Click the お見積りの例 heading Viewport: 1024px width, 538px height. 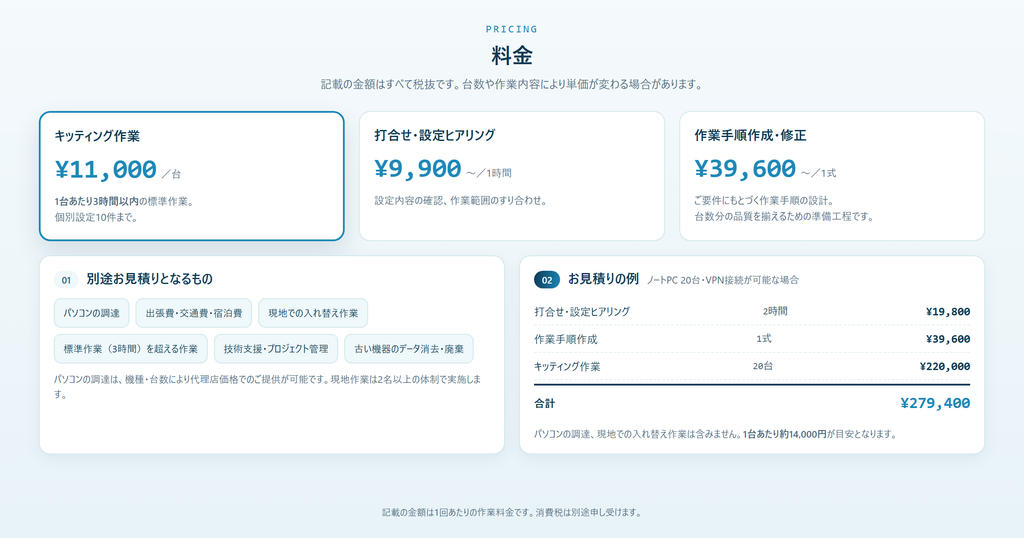point(603,279)
